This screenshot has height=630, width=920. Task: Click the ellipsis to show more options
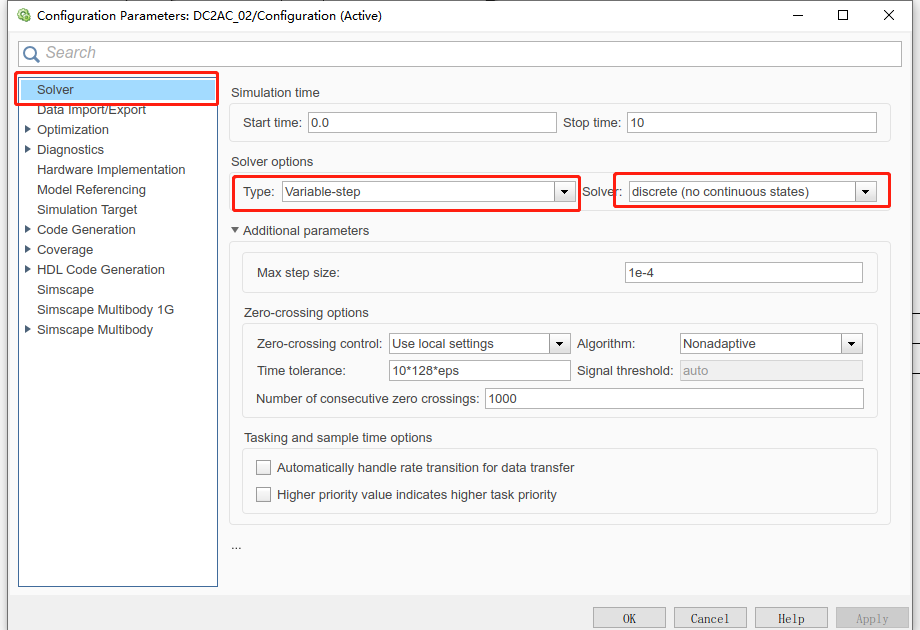[236, 547]
